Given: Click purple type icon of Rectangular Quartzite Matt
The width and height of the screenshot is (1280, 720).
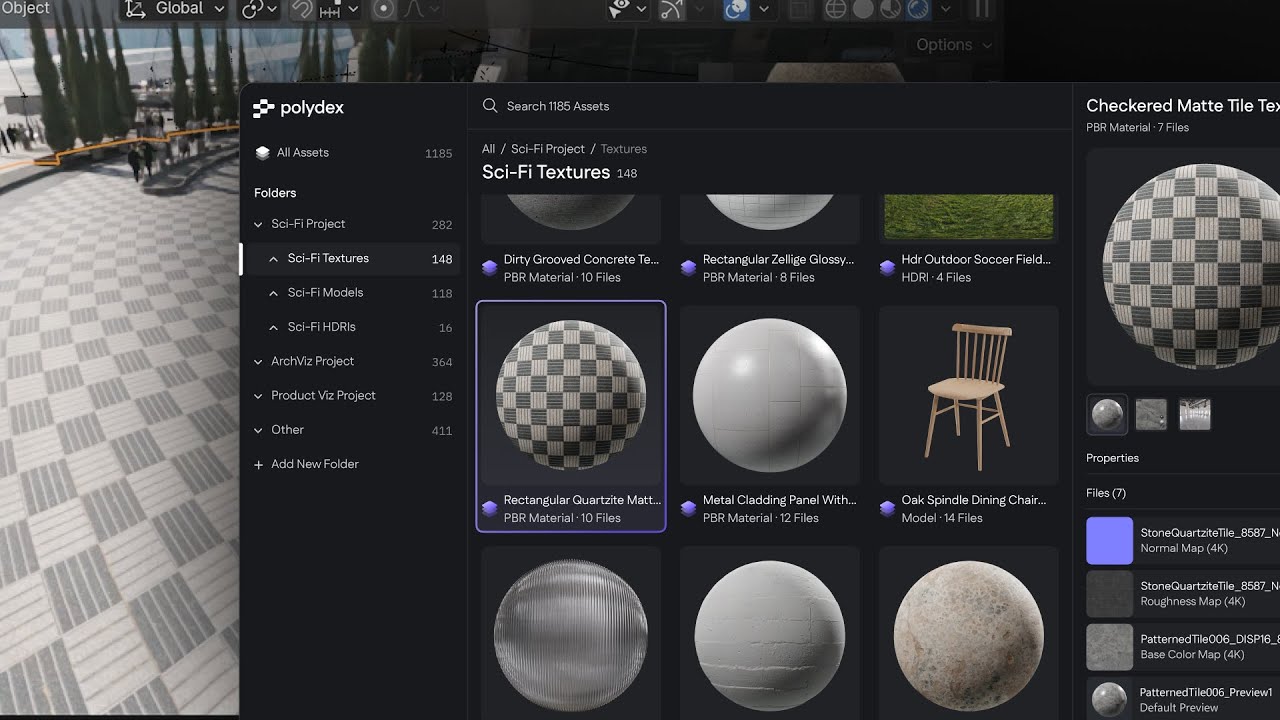Looking at the screenshot, I should (490, 509).
